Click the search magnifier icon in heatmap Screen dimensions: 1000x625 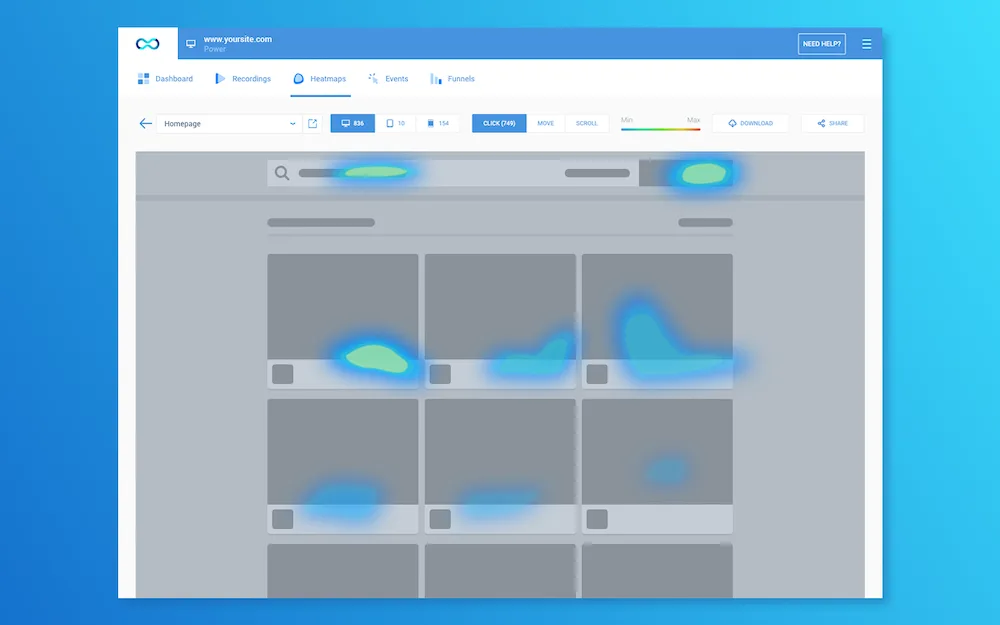click(282, 173)
